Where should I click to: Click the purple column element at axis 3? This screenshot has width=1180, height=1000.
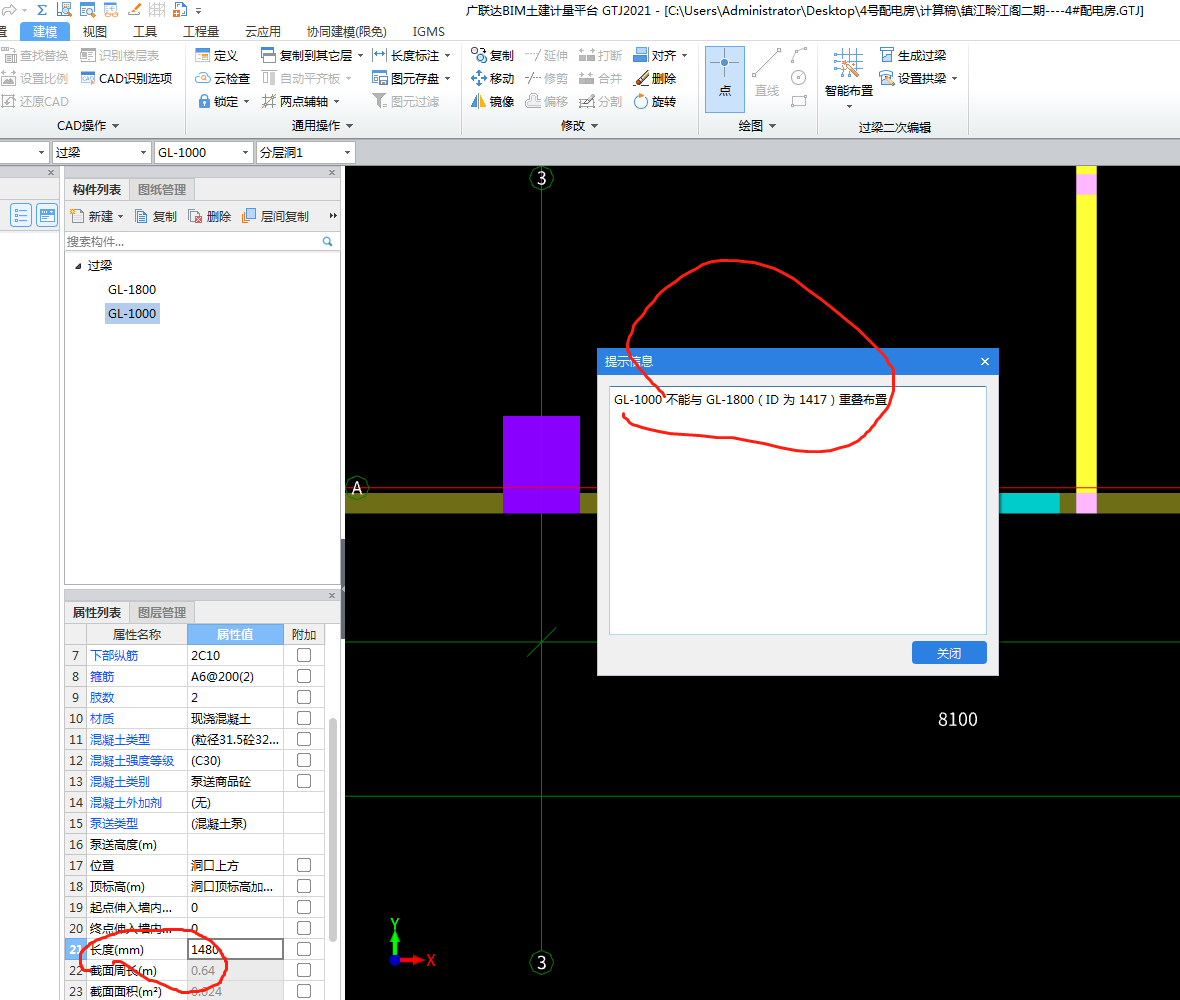[541, 464]
